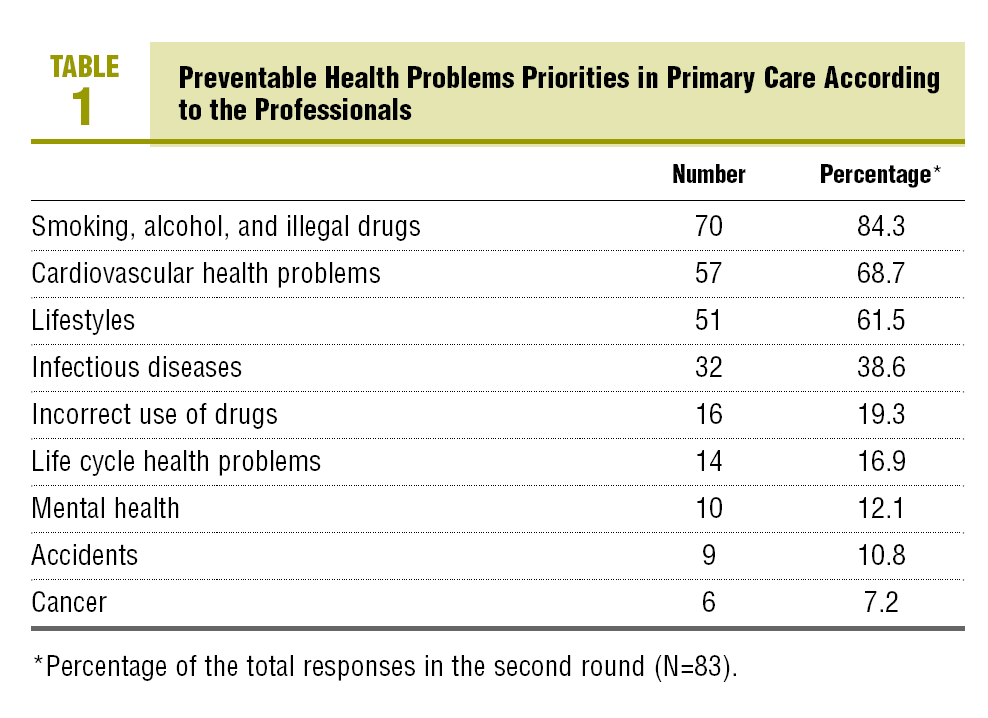Click the footnote about second round responses
Image resolution: width=988 pixels, height=718 pixels.
click(384, 667)
